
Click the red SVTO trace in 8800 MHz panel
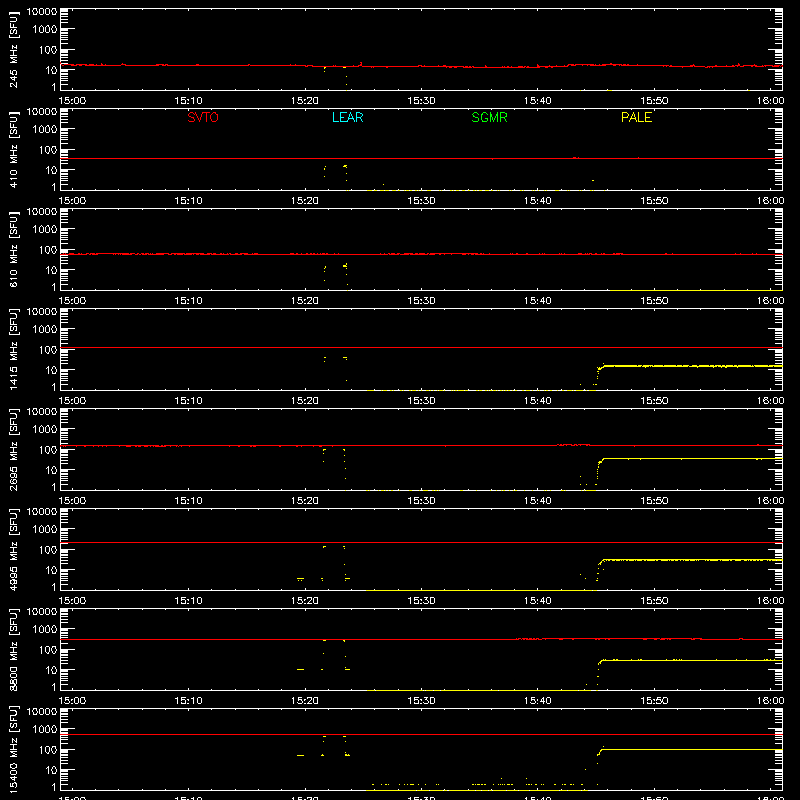click(421, 639)
